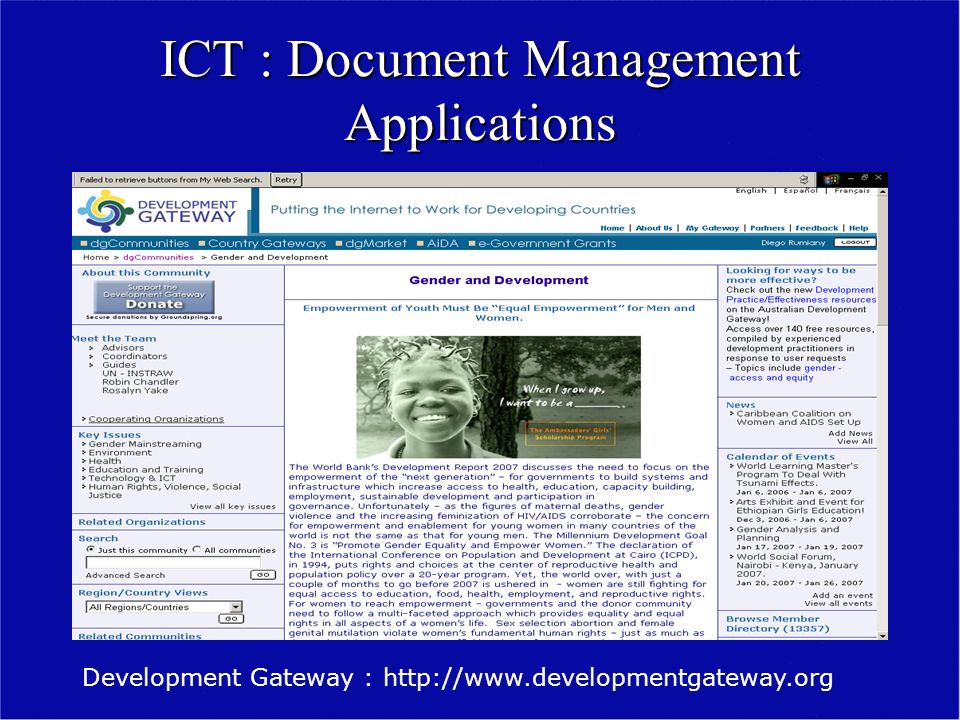Open Development Practice/Effectiveness resources link
The image size is (960, 720).
pyautogui.click(x=801, y=295)
